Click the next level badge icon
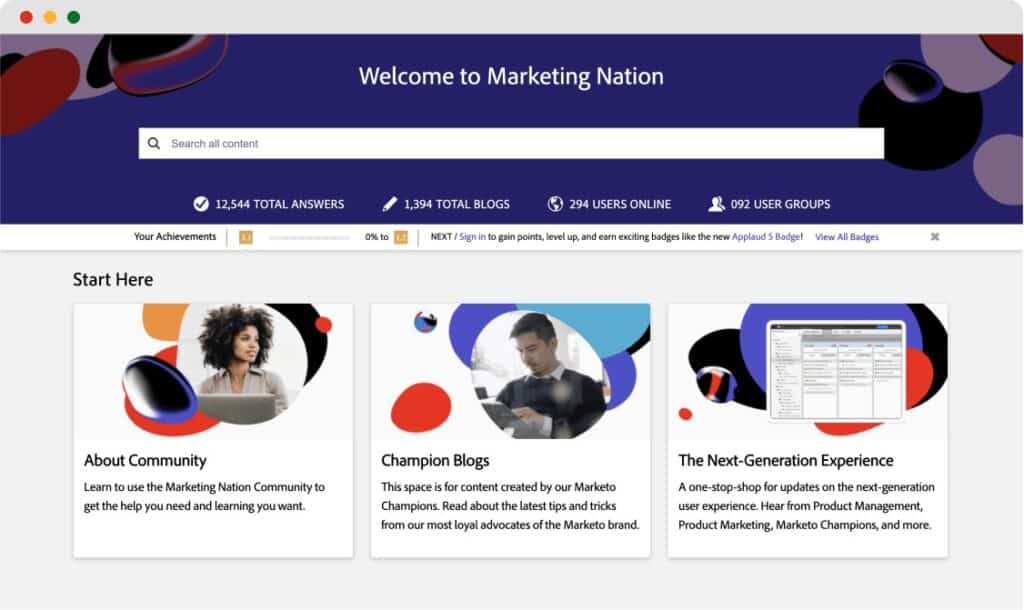Viewport: 1024px width, 610px height. 401,237
